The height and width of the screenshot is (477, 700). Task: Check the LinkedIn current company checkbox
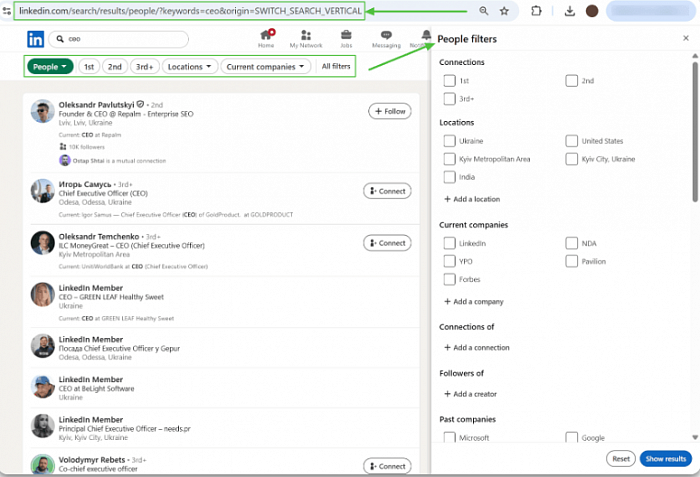450,243
